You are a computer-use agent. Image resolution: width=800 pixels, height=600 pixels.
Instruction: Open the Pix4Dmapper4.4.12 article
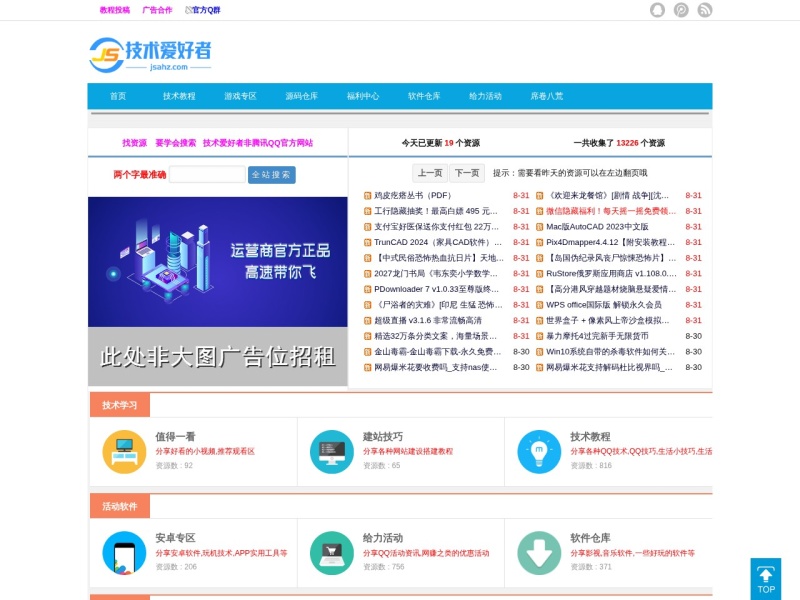click(610, 242)
